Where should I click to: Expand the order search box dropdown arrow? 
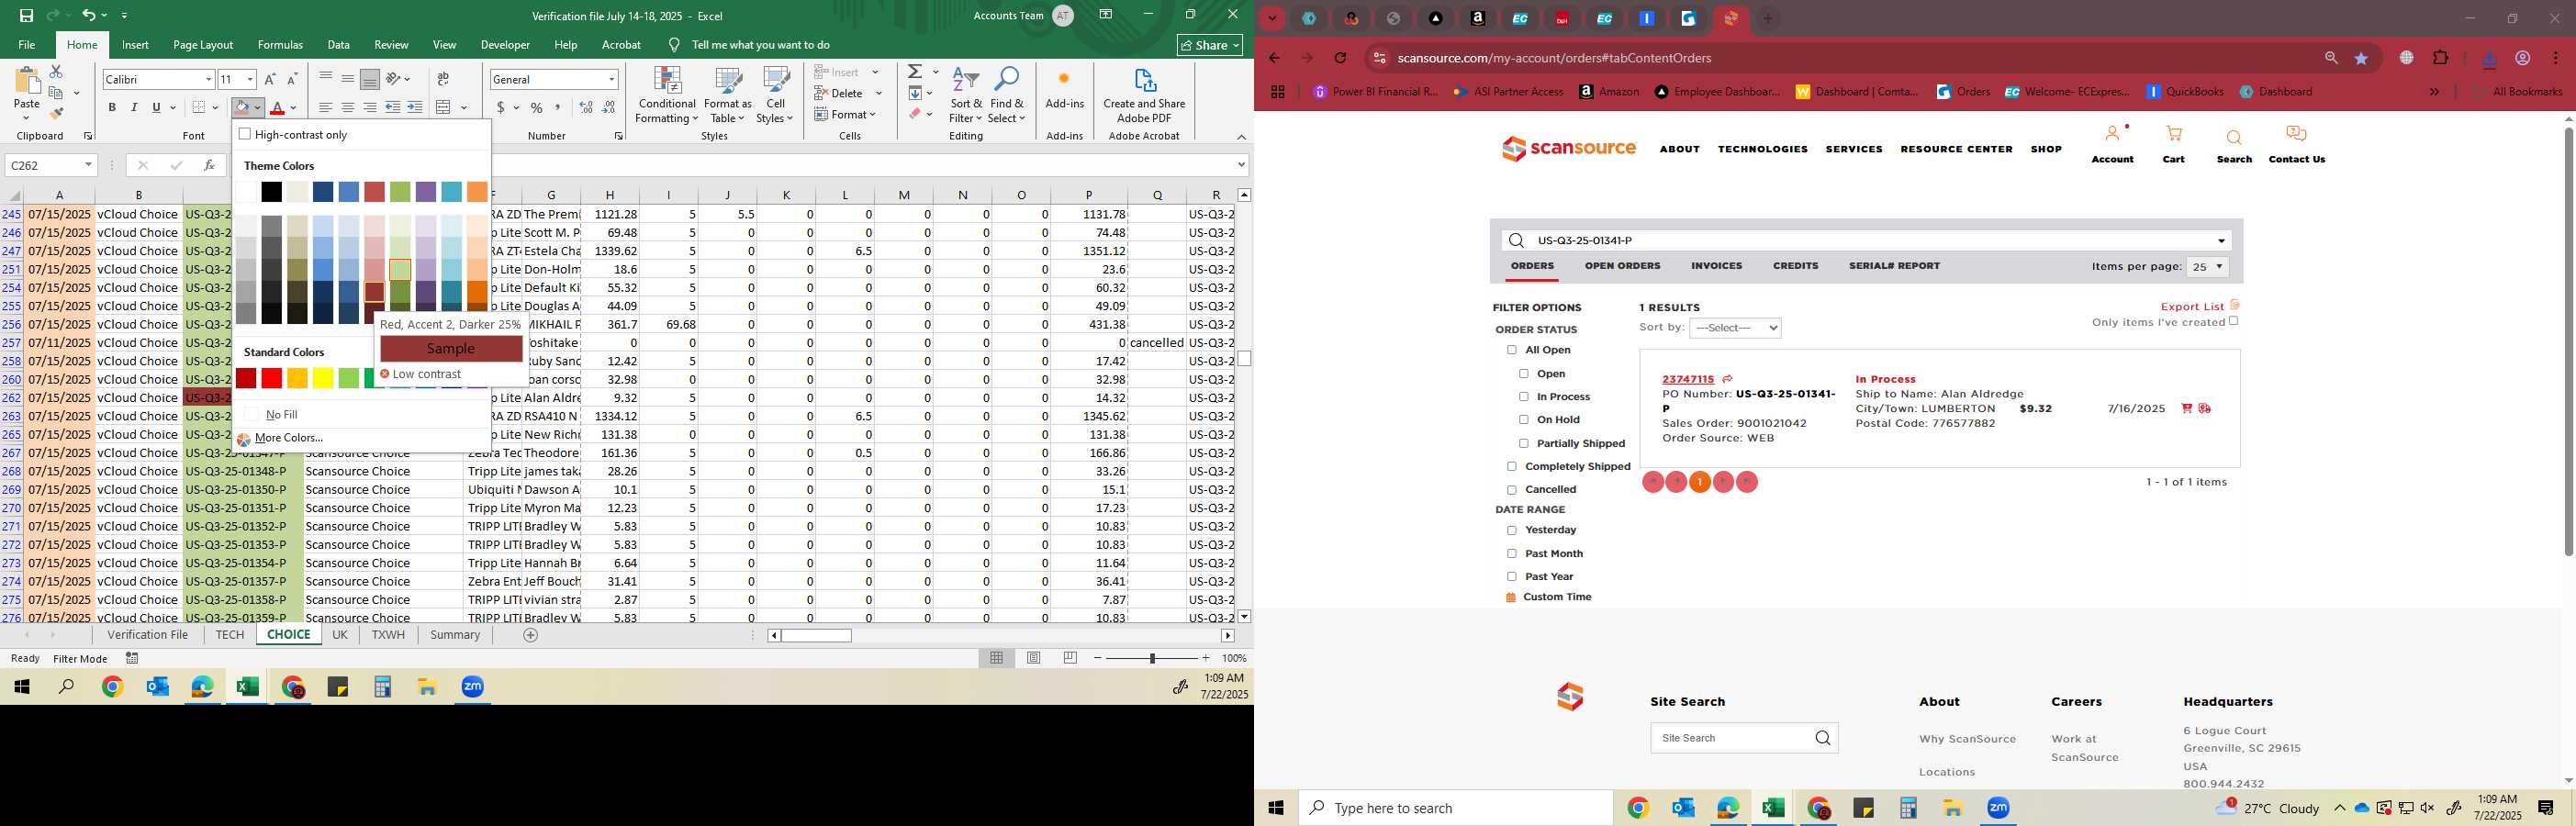[x=2222, y=241]
